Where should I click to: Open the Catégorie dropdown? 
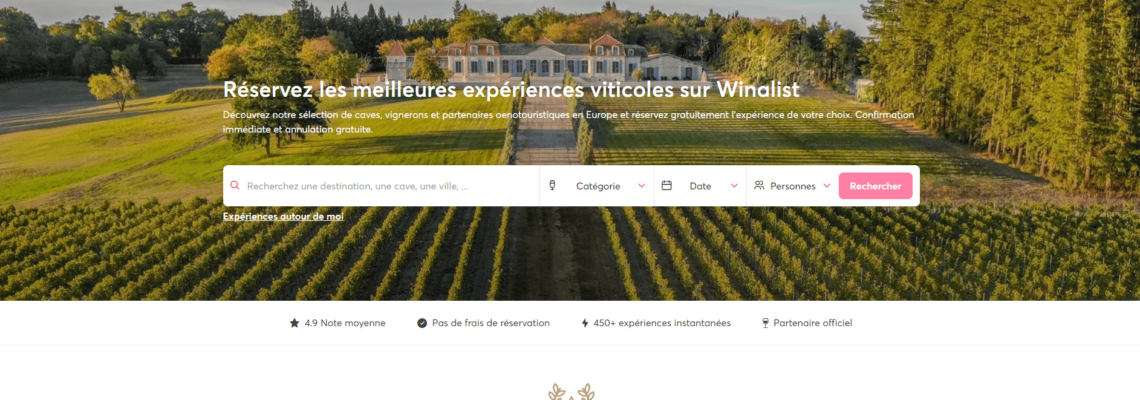pyautogui.click(x=597, y=185)
